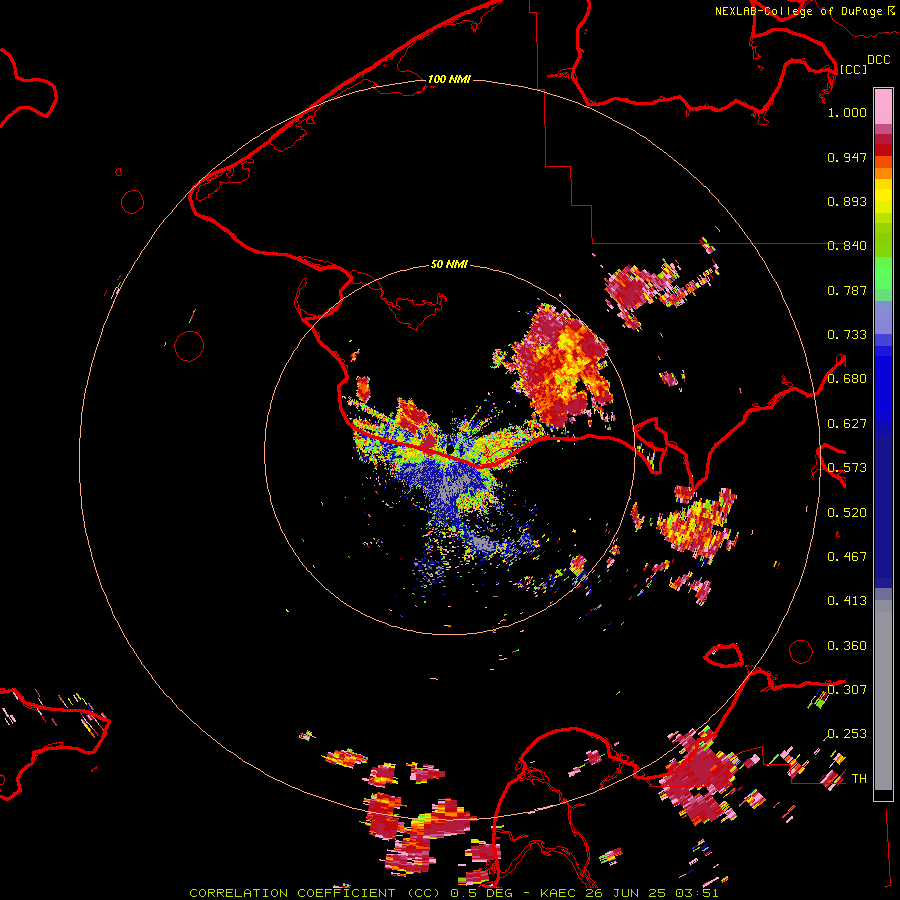
Task: Click the 50 NMI range ring label
Action: pos(449,264)
